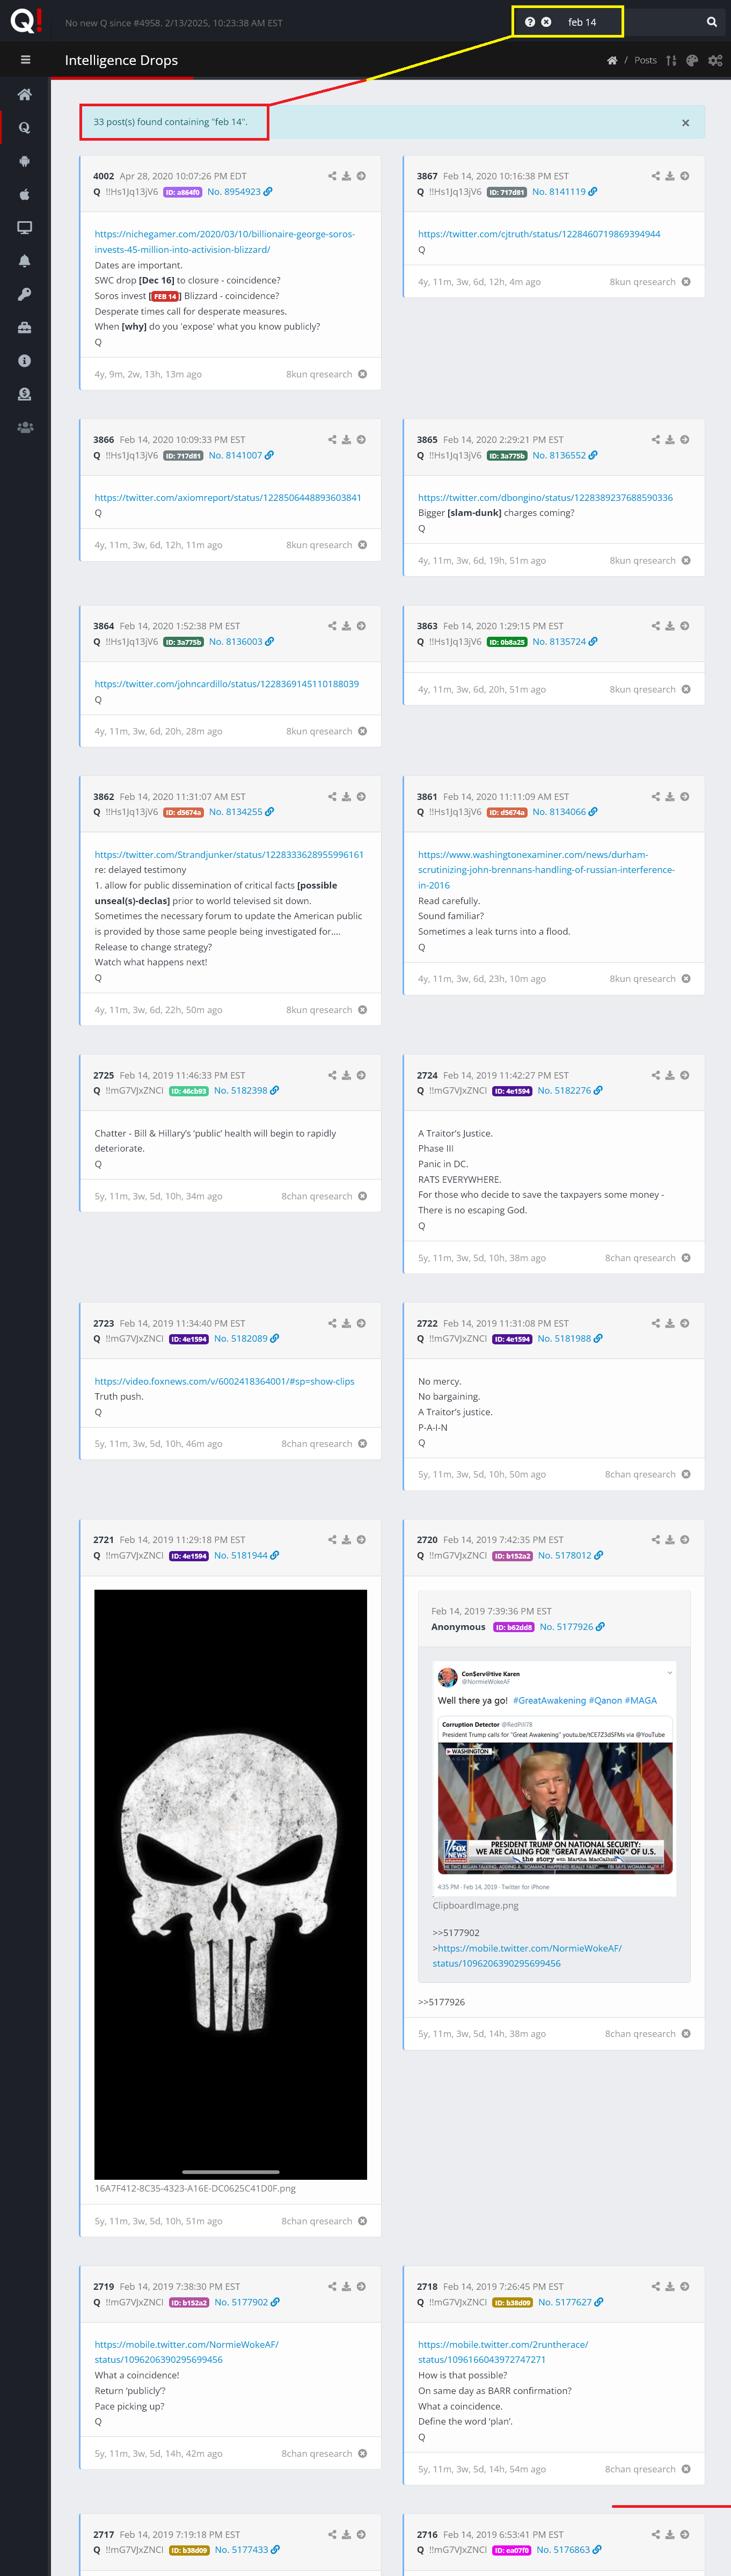The width and height of the screenshot is (731, 2576).
Task: Open the Trump tweet screenshot in post 2720
Action: 555,1778
